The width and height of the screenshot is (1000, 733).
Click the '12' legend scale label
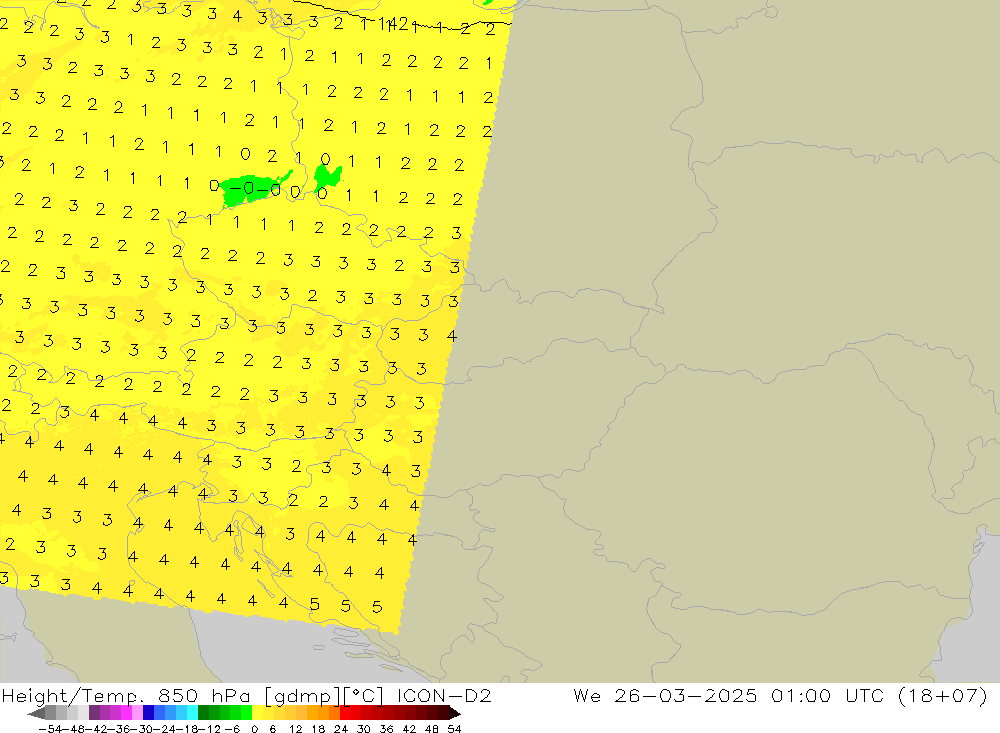point(295,729)
